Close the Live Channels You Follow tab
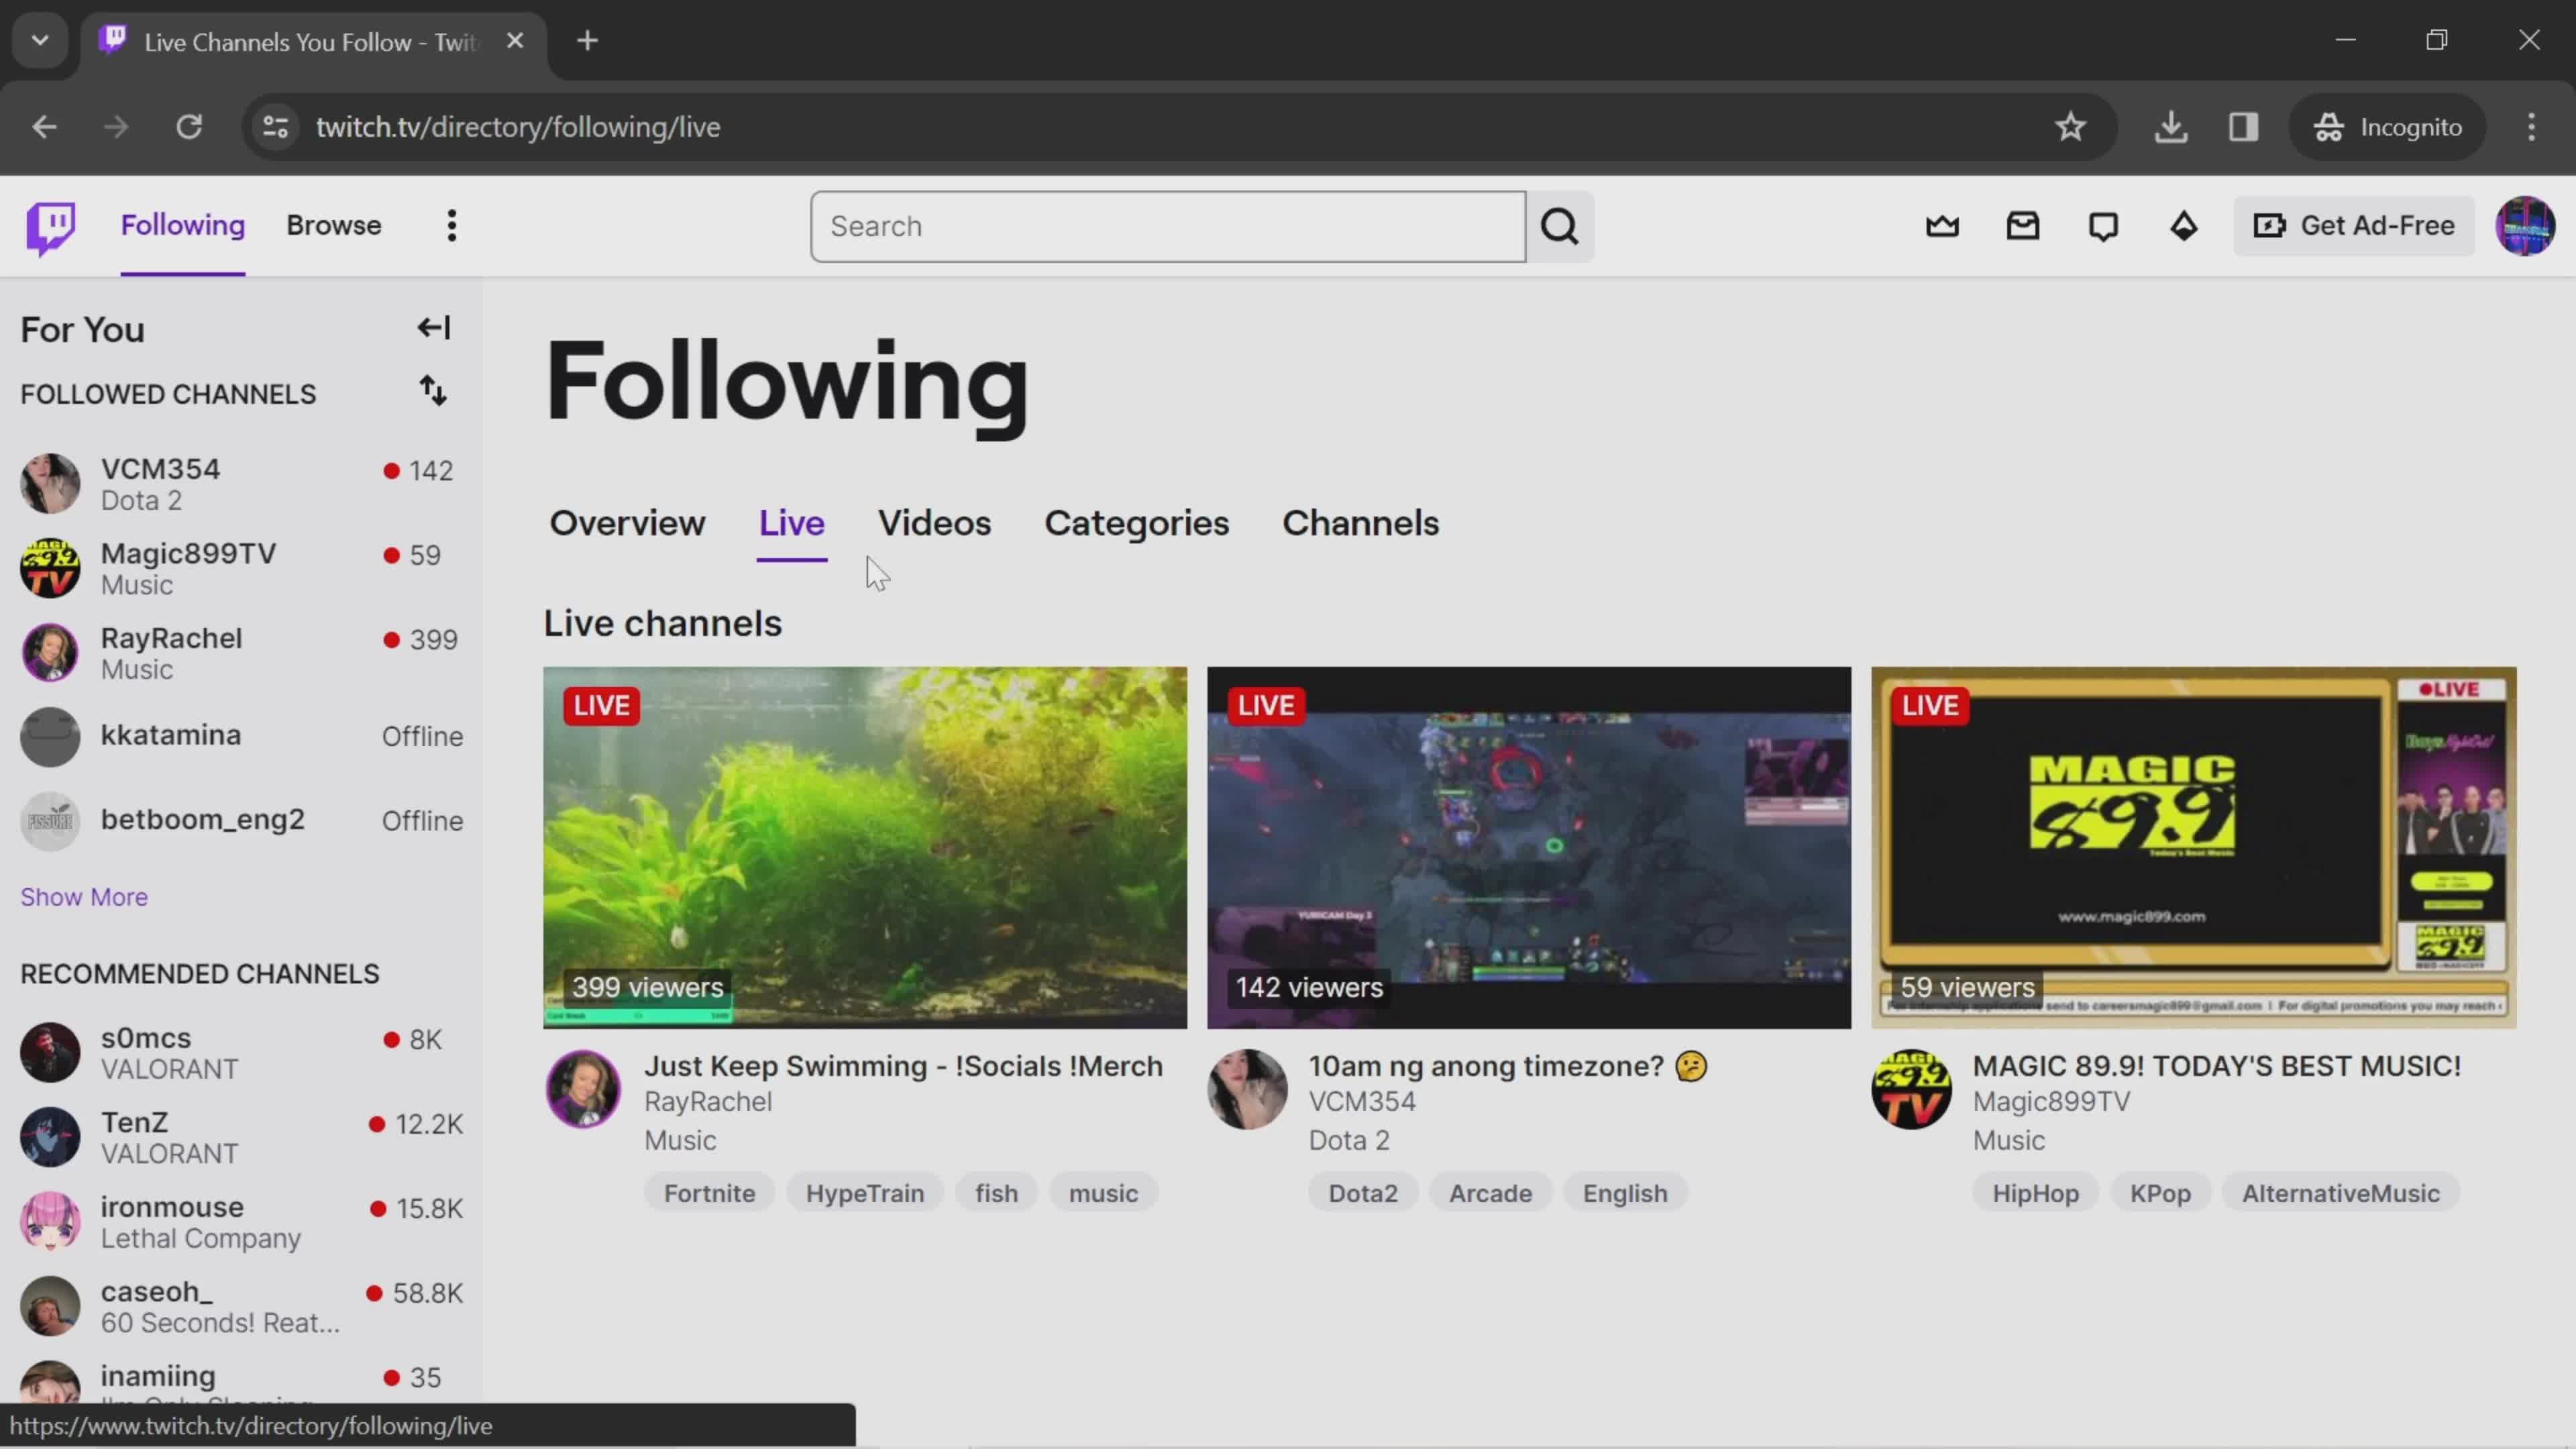 coord(515,41)
